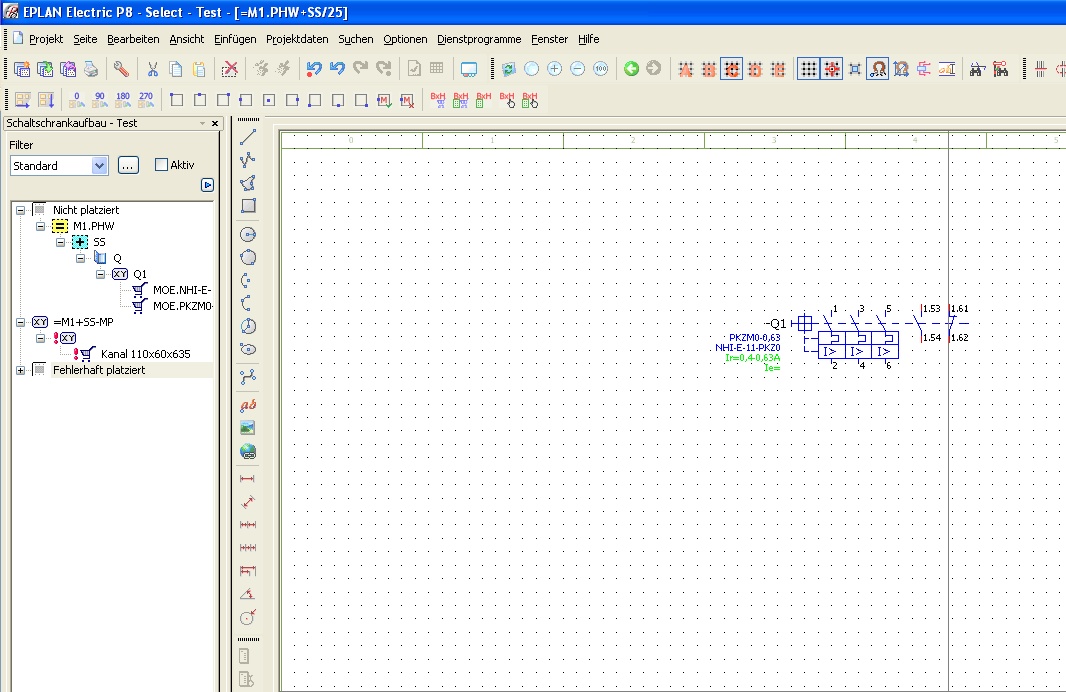Rotate placement by 180 degrees

pyautogui.click(x=123, y=101)
